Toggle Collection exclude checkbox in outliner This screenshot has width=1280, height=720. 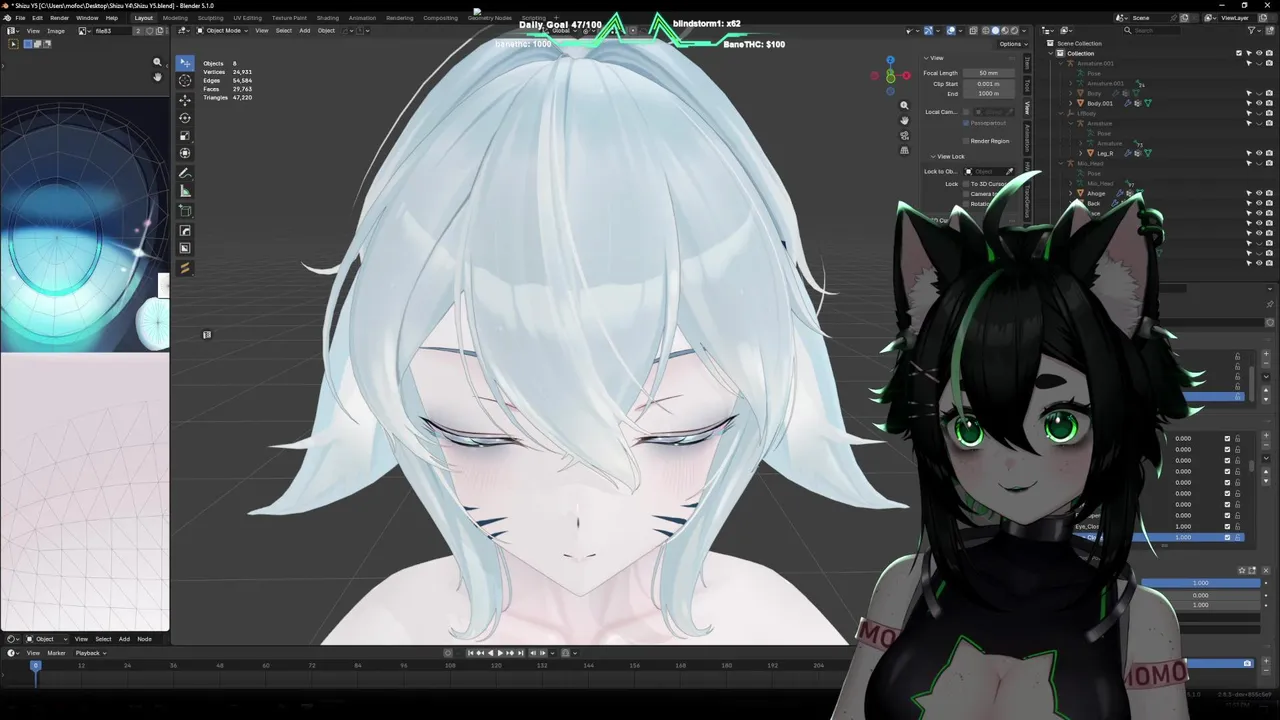[x=1239, y=53]
